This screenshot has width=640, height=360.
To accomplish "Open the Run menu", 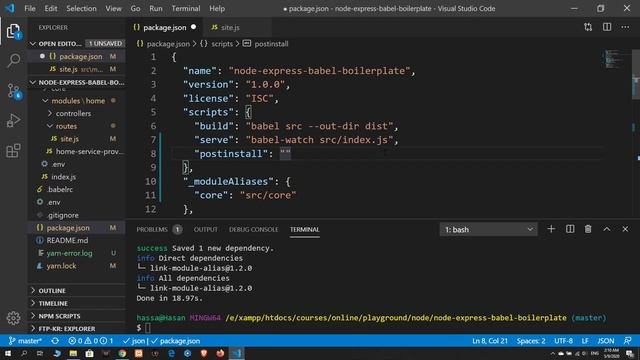I will click(x=156, y=9).
